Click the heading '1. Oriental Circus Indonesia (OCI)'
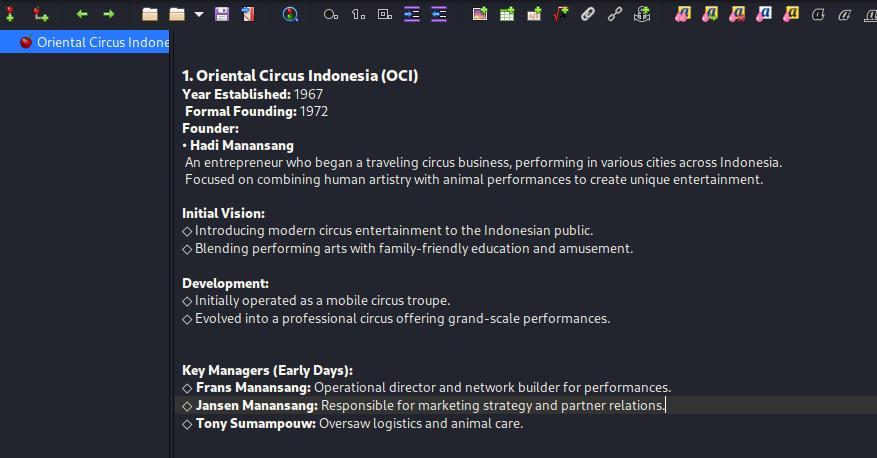This screenshot has width=877, height=458. [x=300, y=75]
